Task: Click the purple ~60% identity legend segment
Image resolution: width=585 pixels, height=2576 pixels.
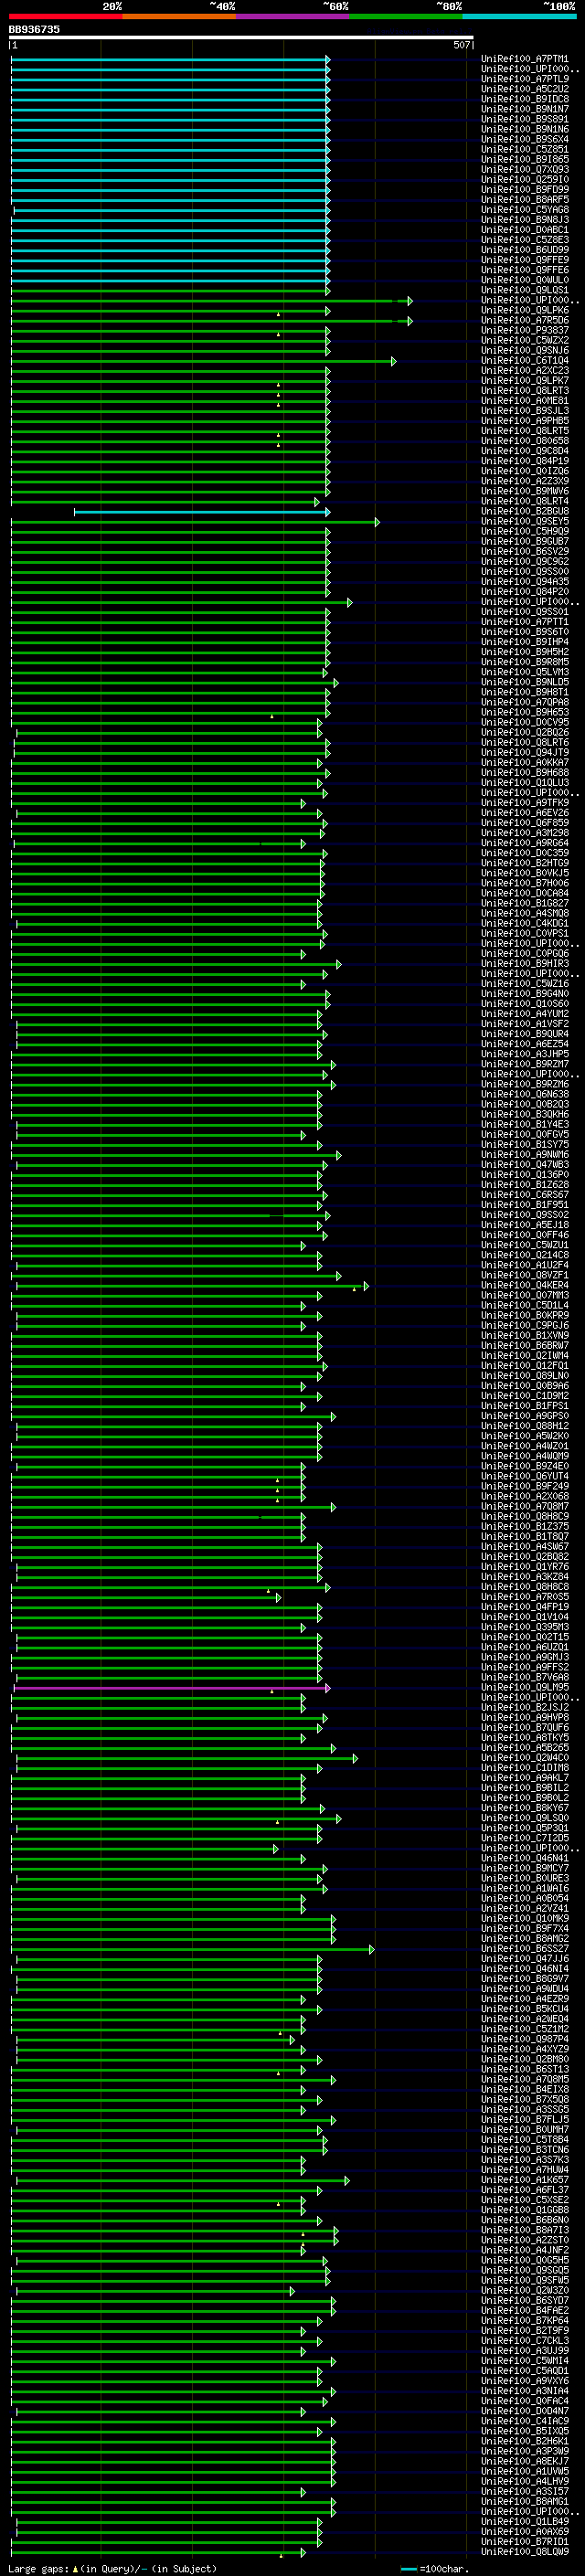Action: 293,17
